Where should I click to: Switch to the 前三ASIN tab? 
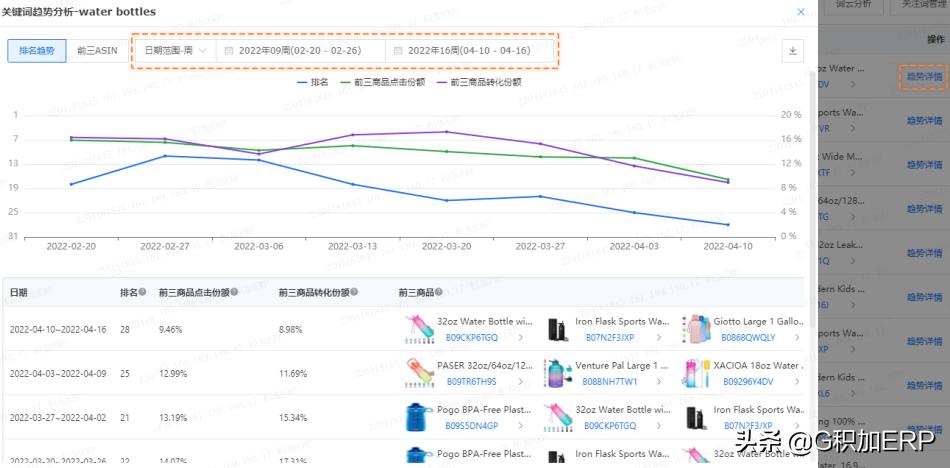[96, 50]
